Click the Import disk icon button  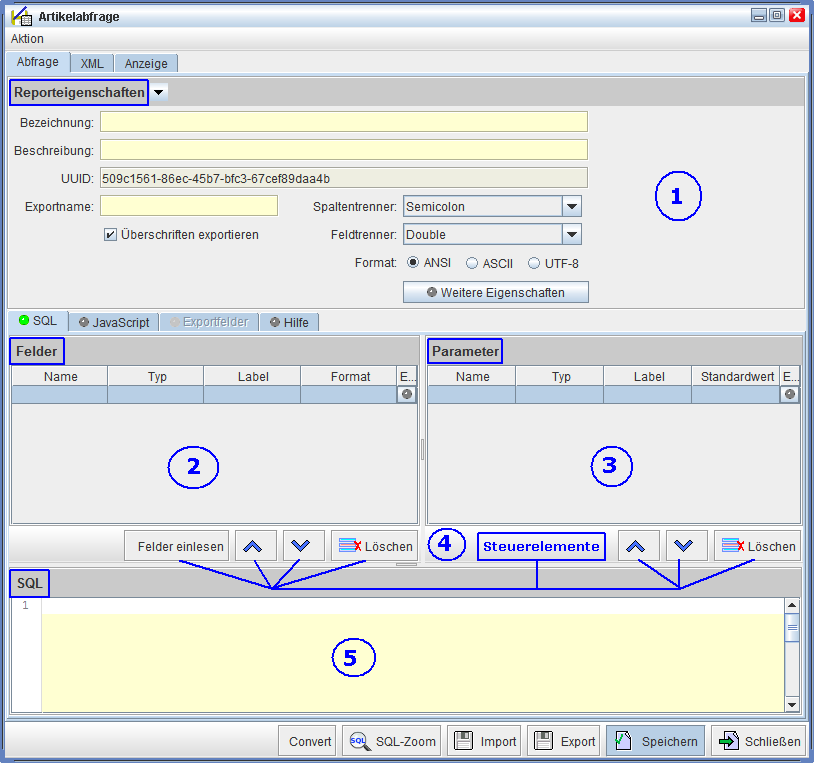click(x=484, y=741)
